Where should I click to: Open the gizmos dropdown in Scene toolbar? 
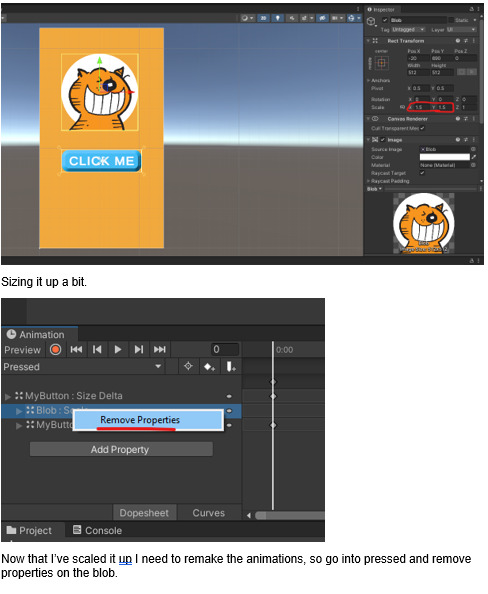pos(354,18)
